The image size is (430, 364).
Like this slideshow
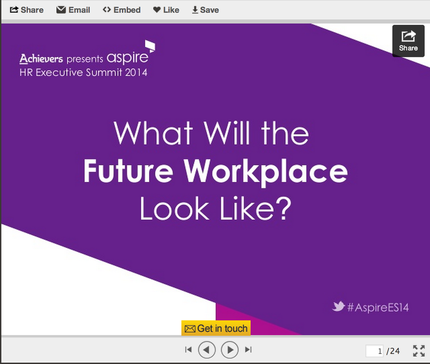pyautogui.click(x=166, y=10)
